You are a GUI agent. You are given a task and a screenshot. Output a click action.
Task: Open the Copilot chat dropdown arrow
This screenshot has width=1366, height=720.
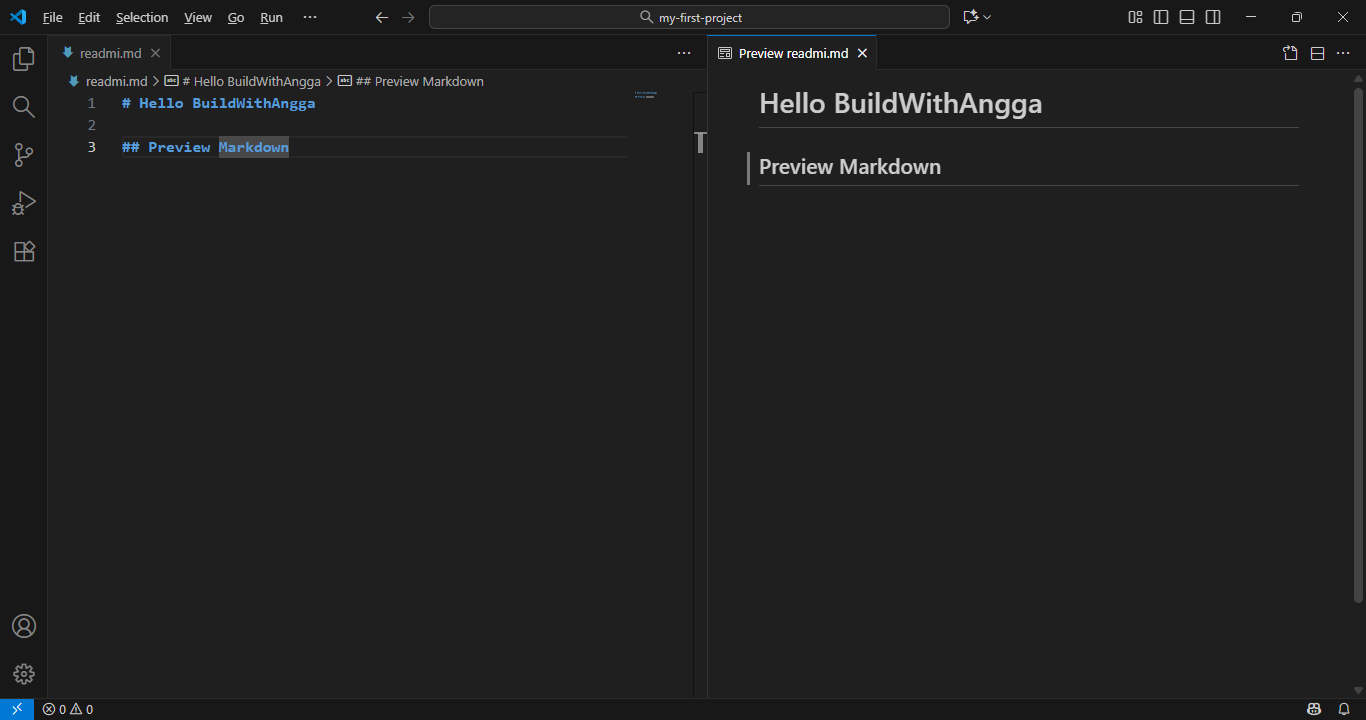pos(988,16)
